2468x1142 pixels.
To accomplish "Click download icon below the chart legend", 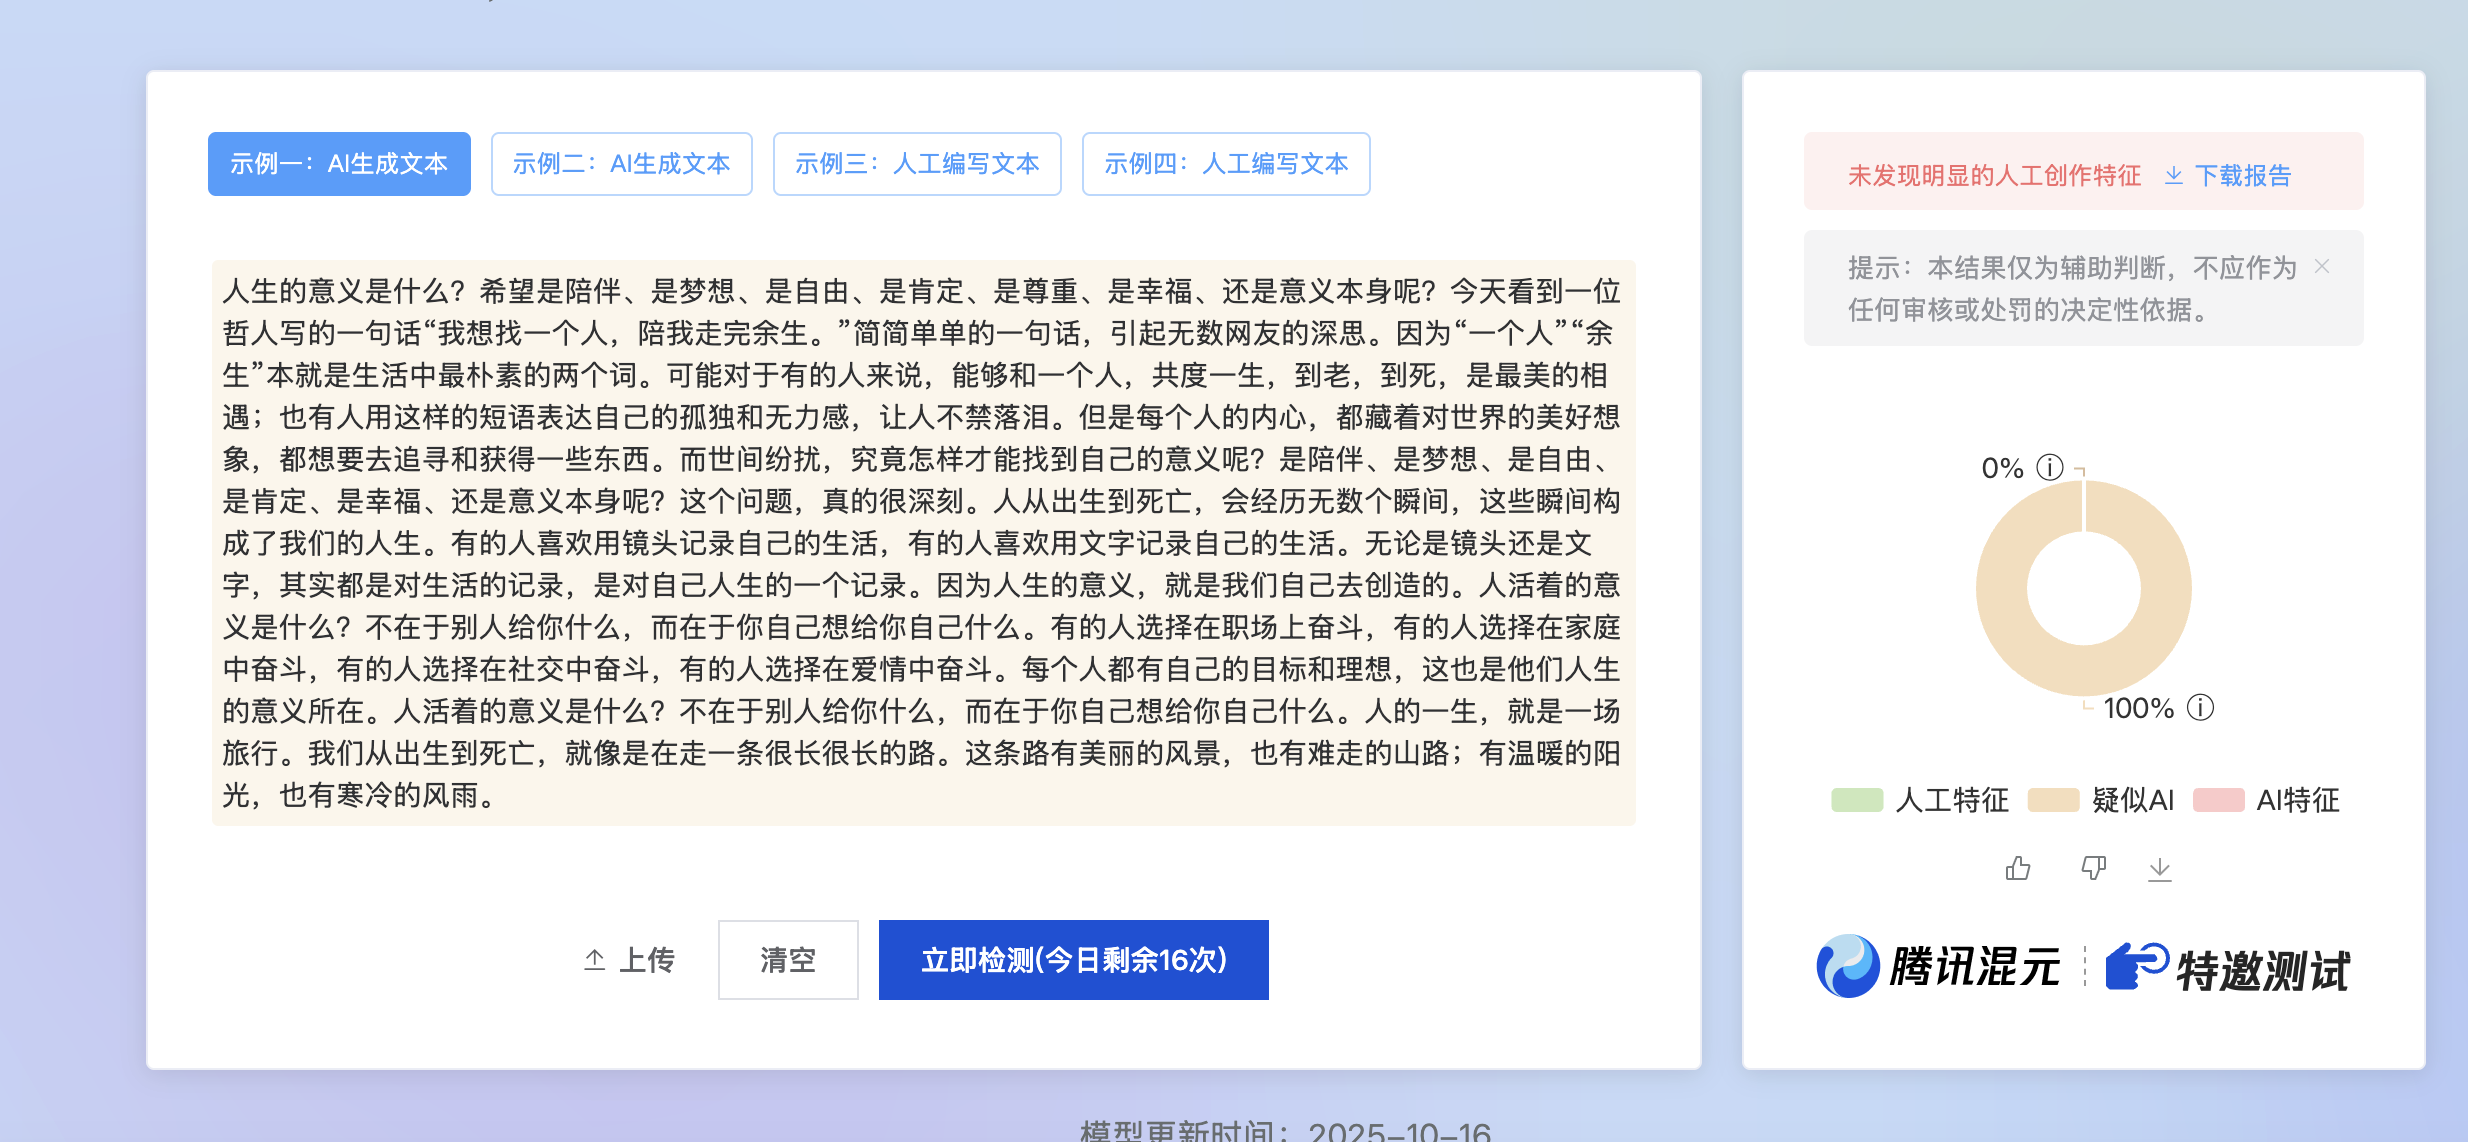I will pyautogui.click(x=2160, y=868).
